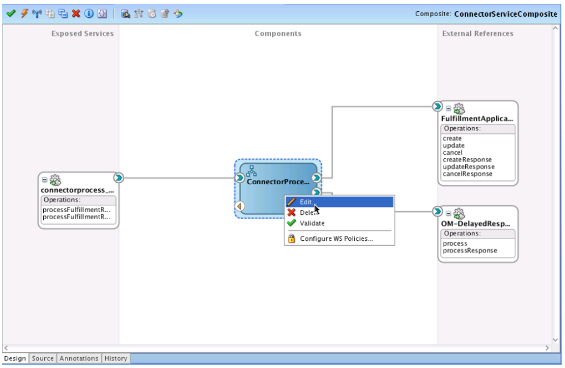The height and width of the screenshot is (368, 565).
Task: Click the top-right reference port of ConnectorProce
Action: pyautogui.click(x=316, y=178)
